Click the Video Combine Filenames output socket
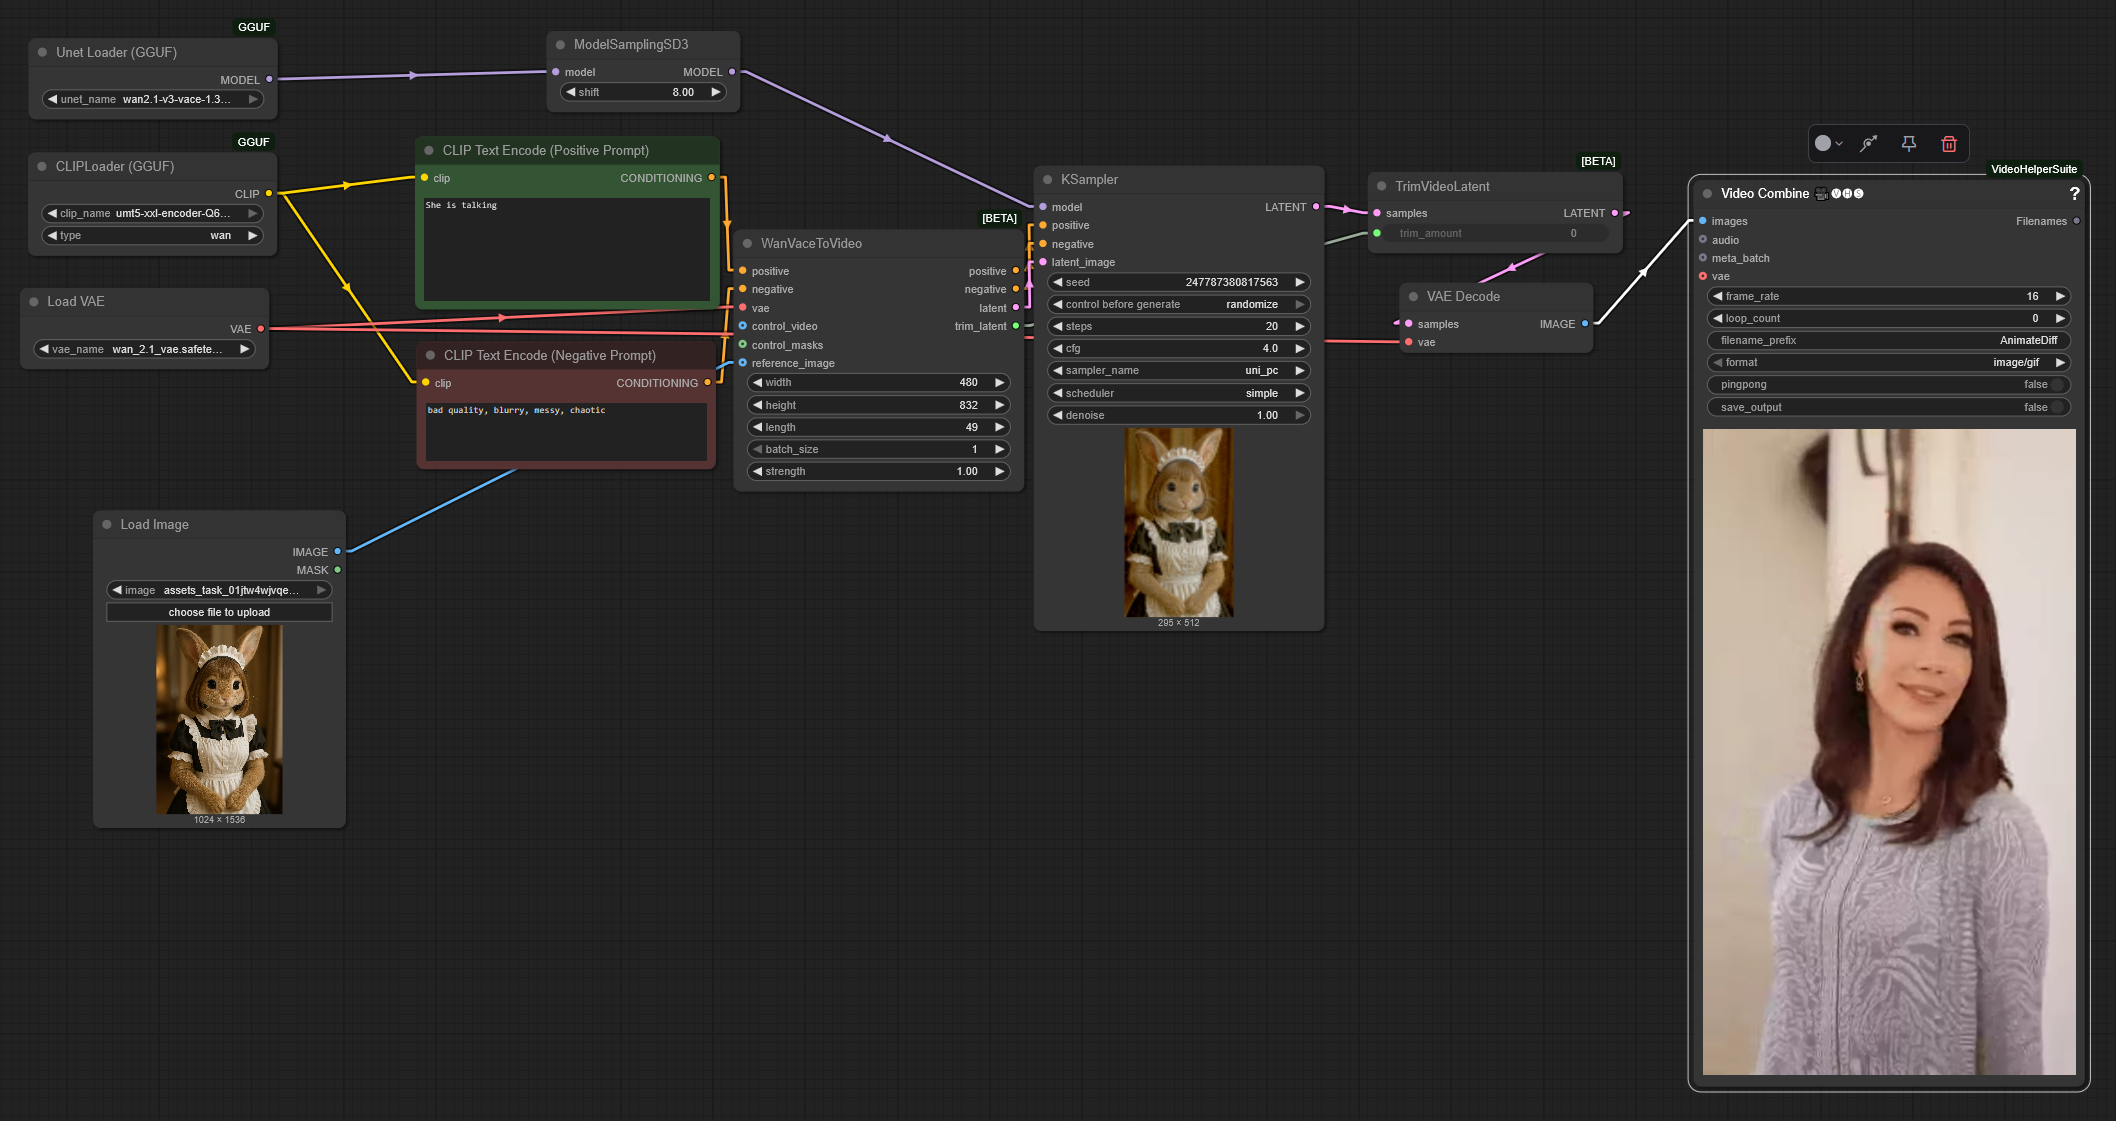 pyautogui.click(x=2077, y=221)
